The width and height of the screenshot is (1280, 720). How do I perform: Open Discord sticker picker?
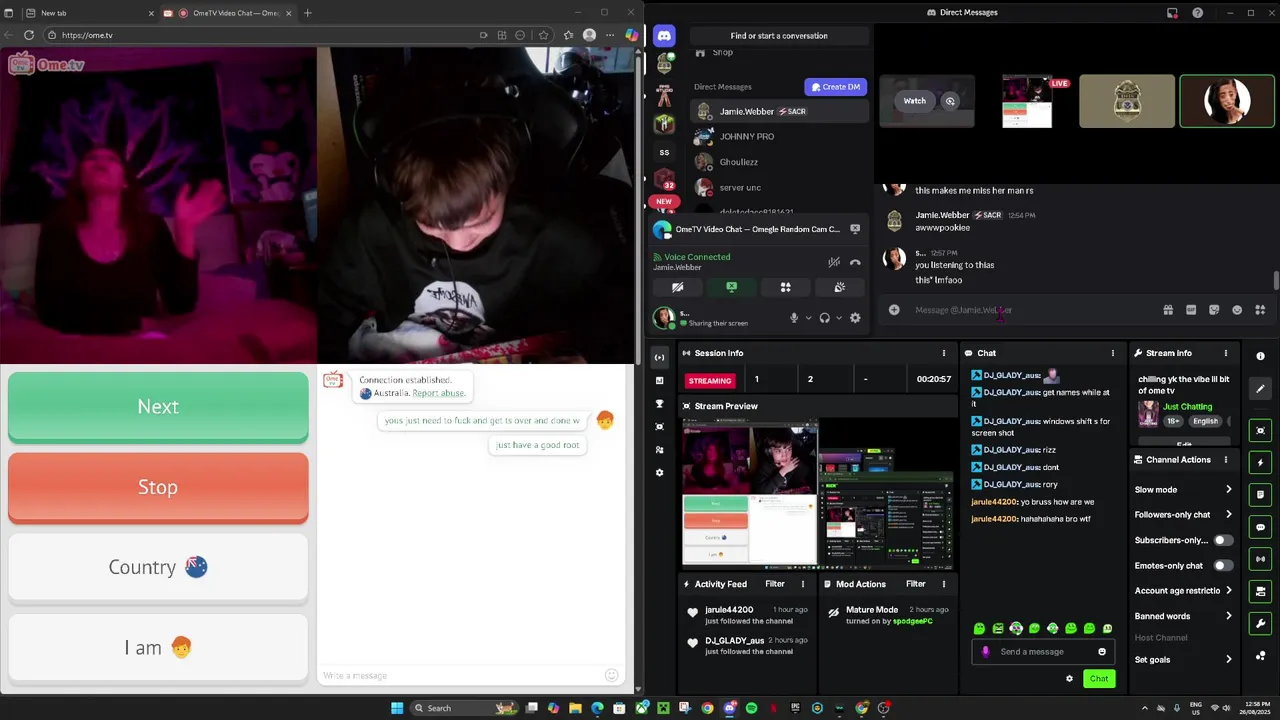pos(1214,310)
